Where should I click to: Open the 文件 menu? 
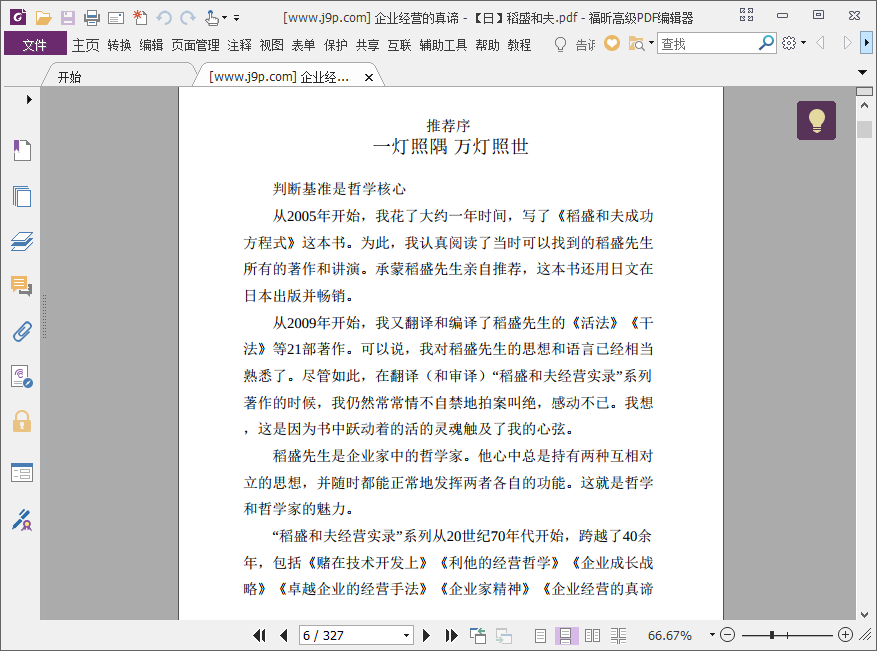[x=35, y=44]
